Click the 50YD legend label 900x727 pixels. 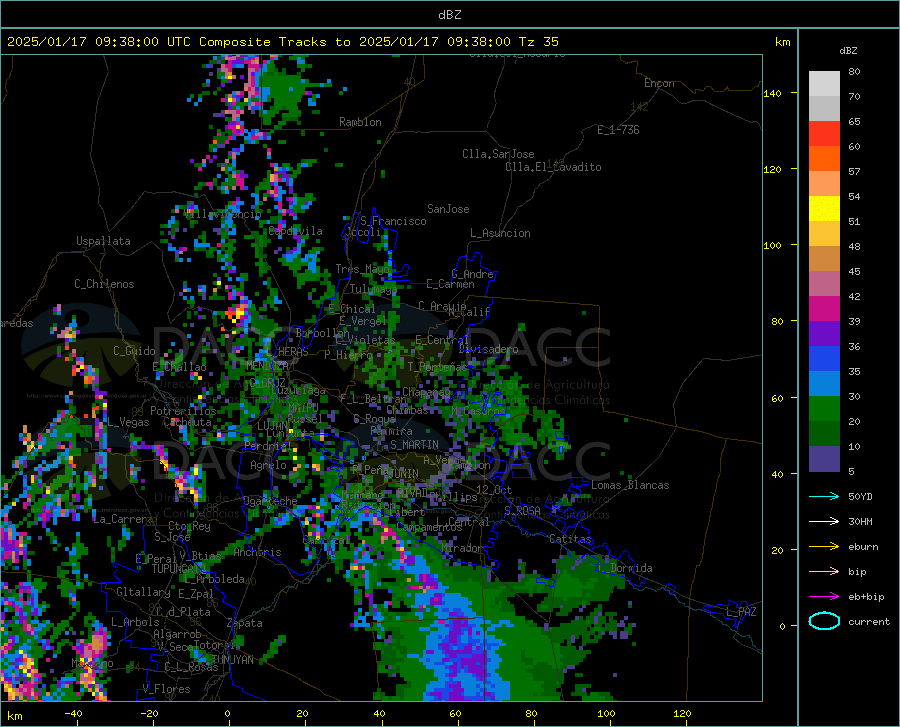tap(860, 496)
